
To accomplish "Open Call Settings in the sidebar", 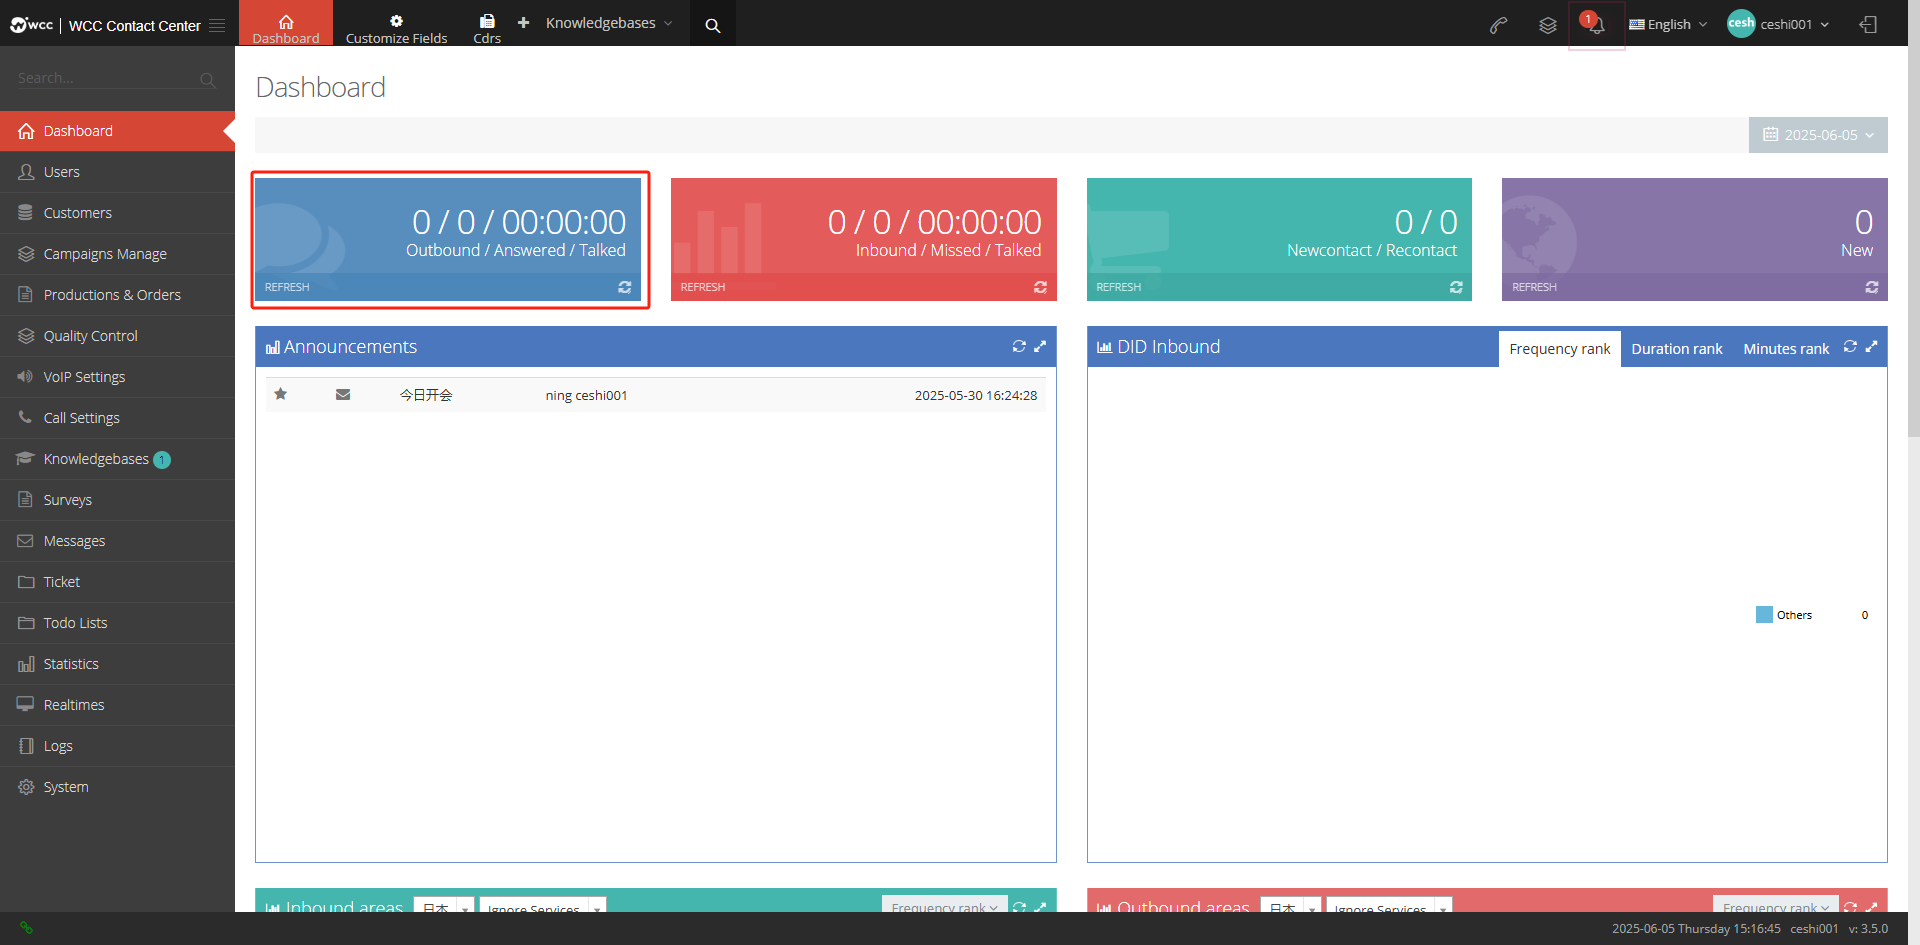I will pos(117,418).
